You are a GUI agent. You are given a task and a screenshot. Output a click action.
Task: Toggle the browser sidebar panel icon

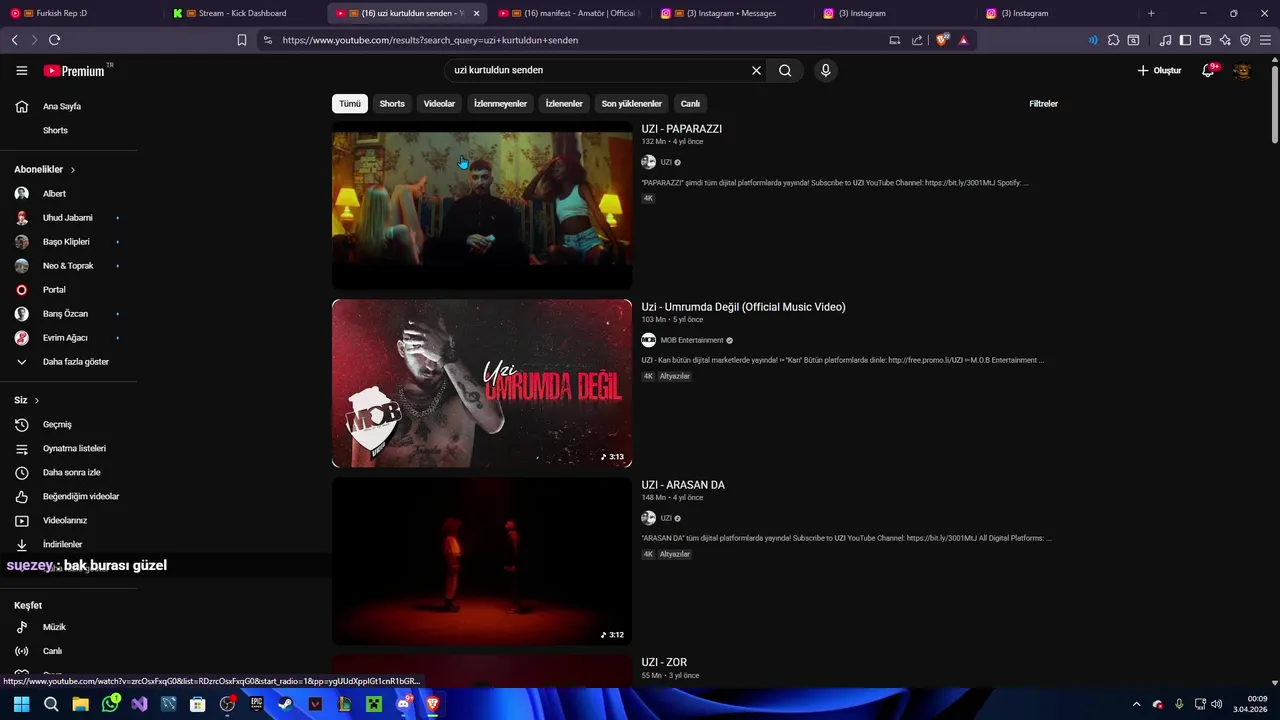click(x=1185, y=40)
